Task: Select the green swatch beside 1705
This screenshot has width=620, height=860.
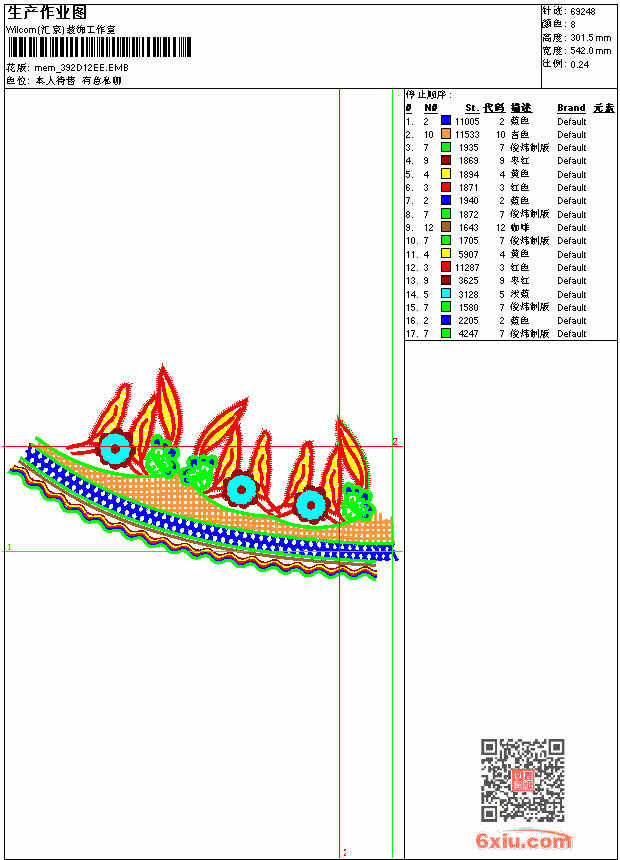Action: click(446, 240)
